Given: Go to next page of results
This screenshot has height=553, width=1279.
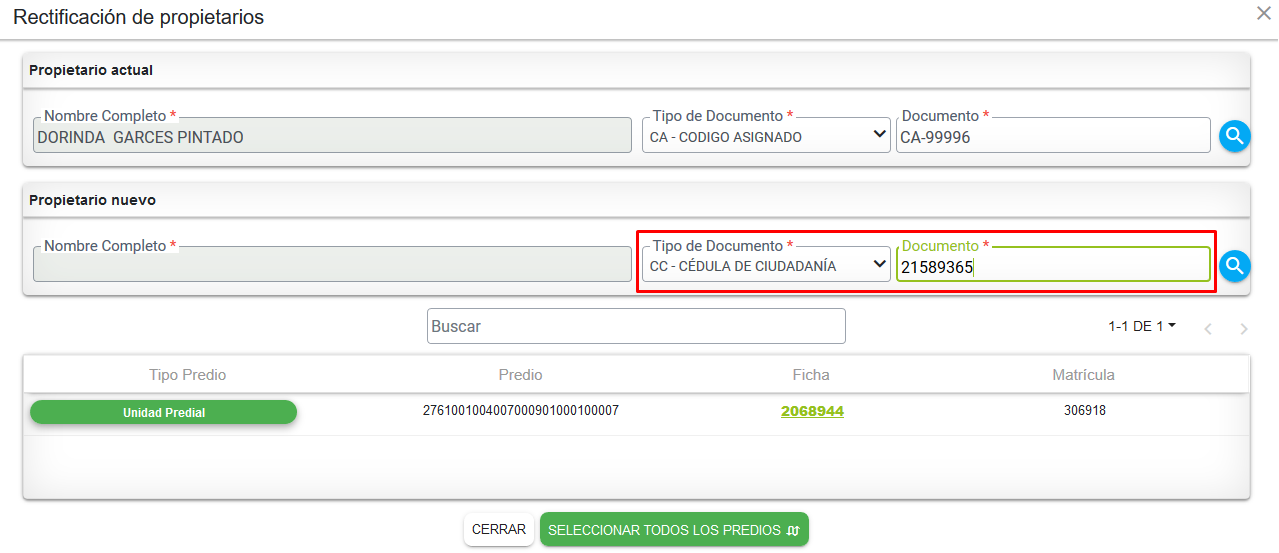Looking at the screenshot, I should coord(1244,328).
